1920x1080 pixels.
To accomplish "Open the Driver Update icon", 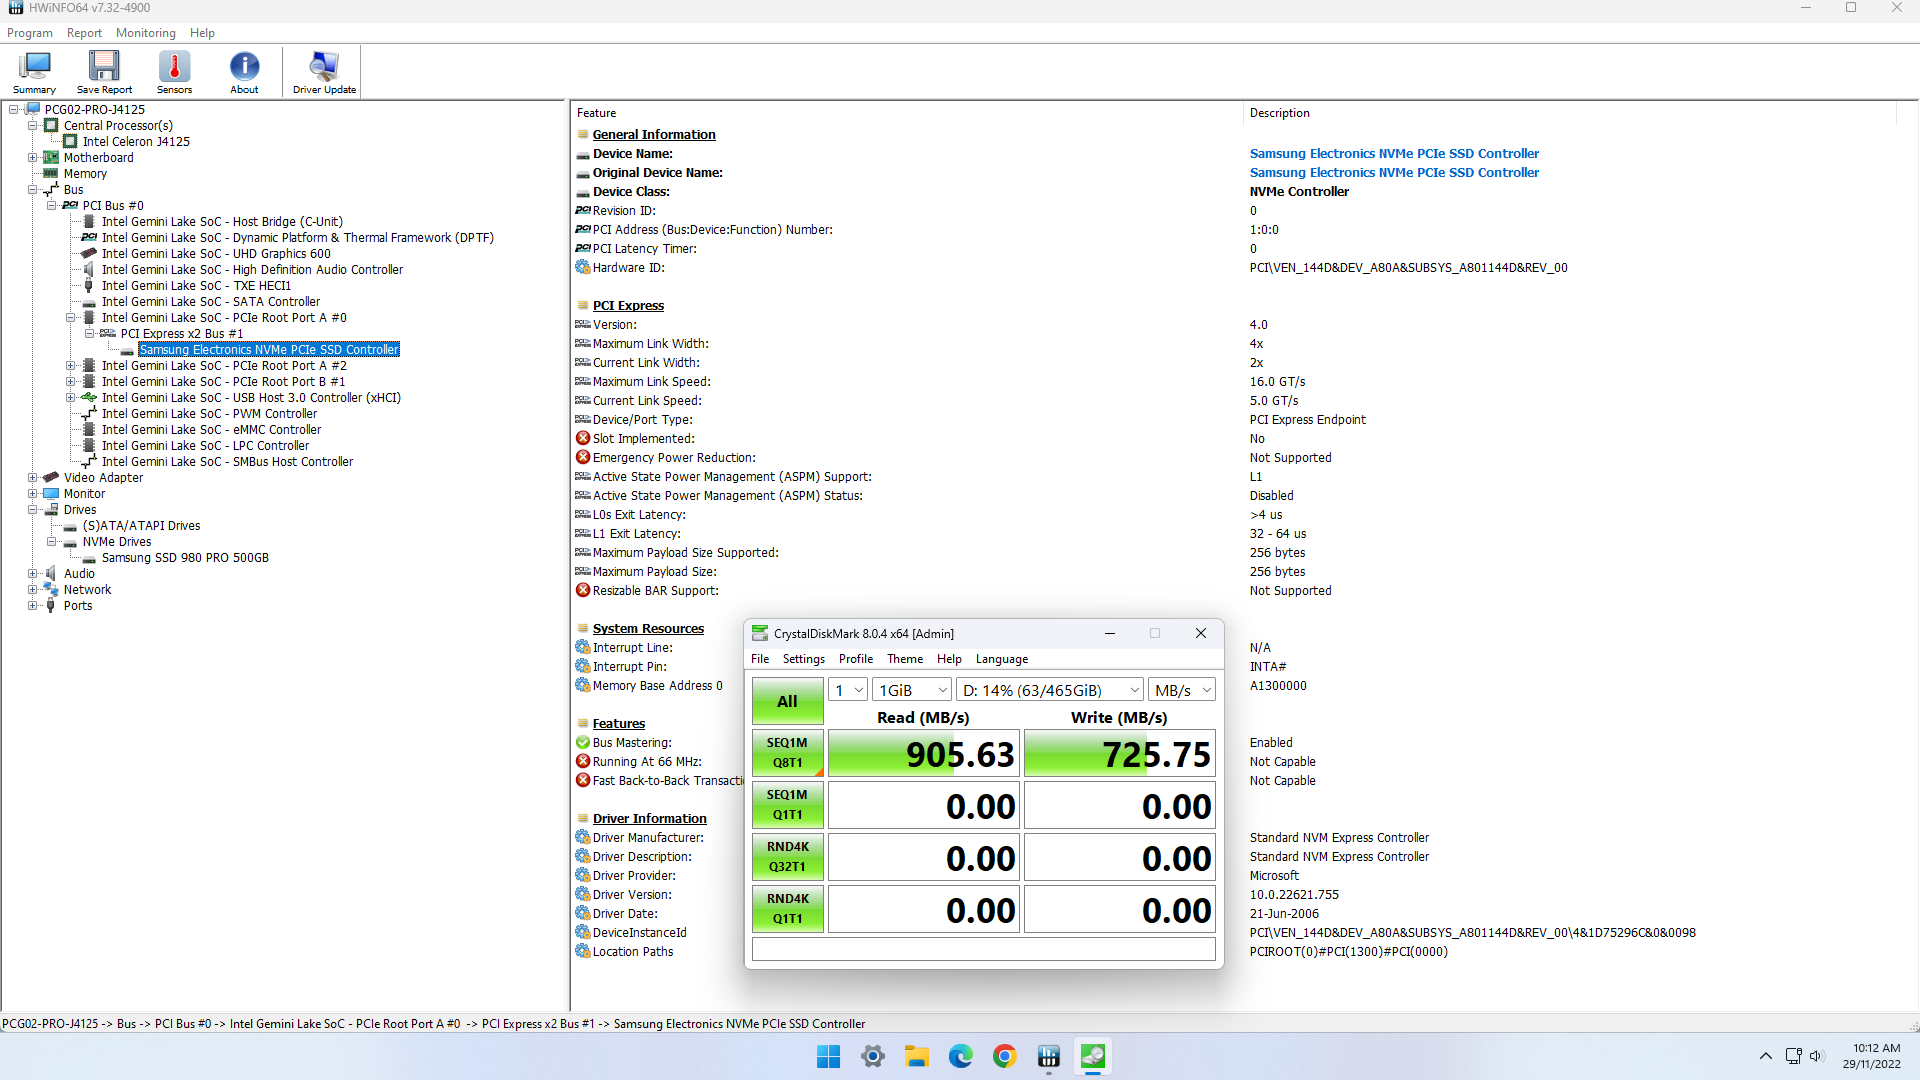I will 324,72.
